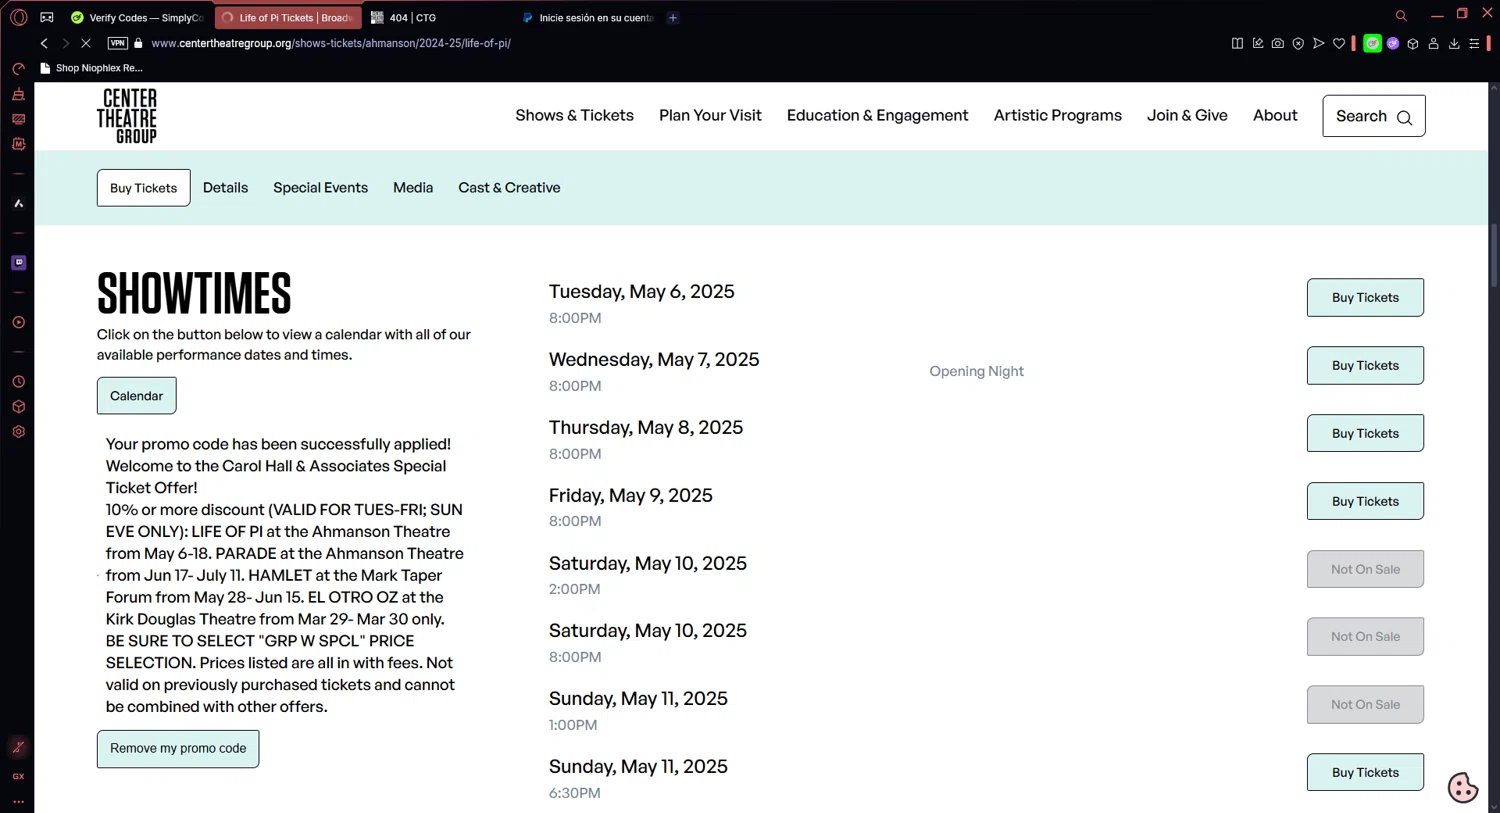
Task: Open the purple extension icon
Action: [x=1393, y=43]
